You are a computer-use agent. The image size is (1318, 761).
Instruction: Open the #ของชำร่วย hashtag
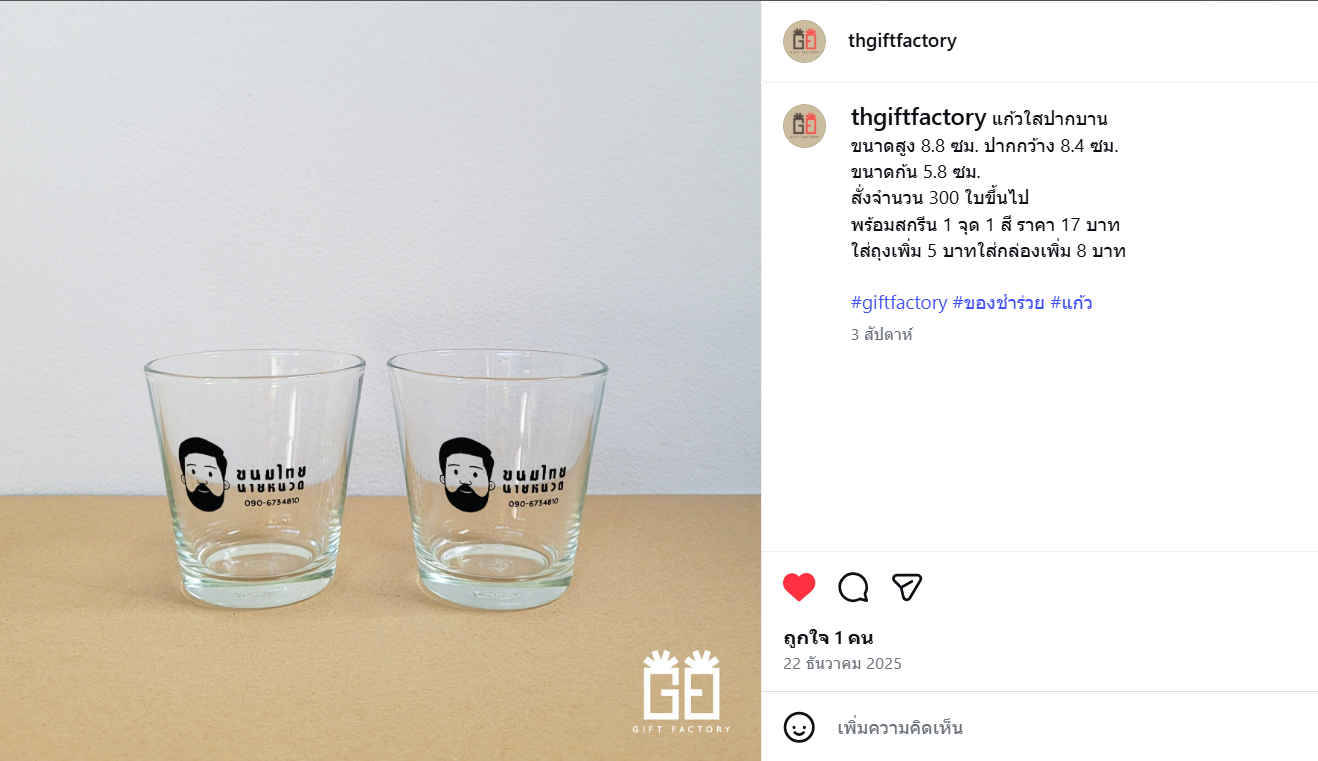(x=998, y=302)
